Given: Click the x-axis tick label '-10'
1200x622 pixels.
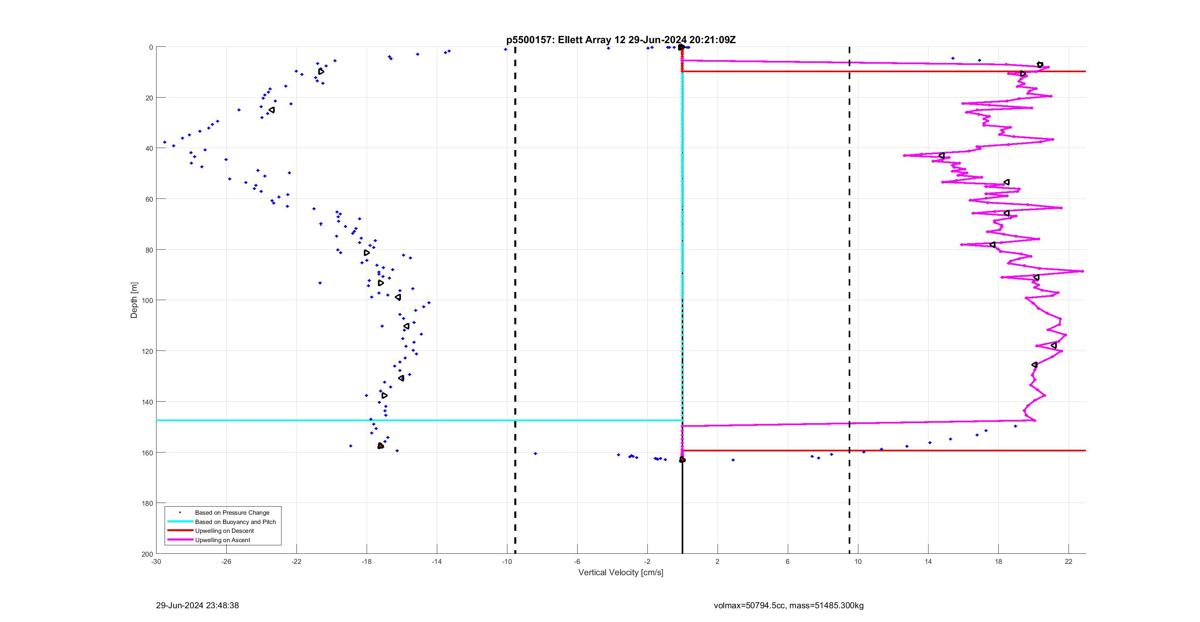Looking at the screenshot, I should click(506, 562).
